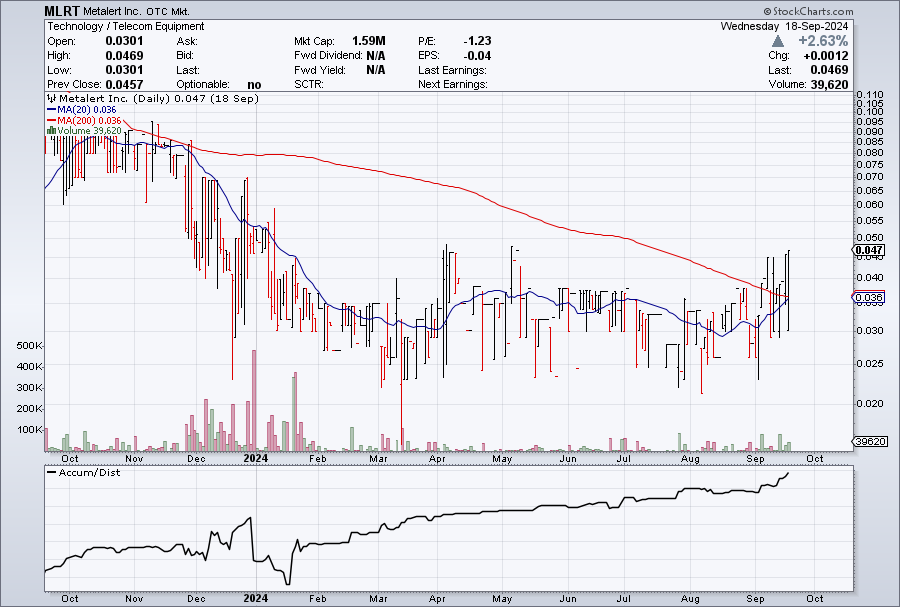This screenshot has width=900, height=607.
Task: Click the Fwd Yield N/A value
Action: click(375, 70)
